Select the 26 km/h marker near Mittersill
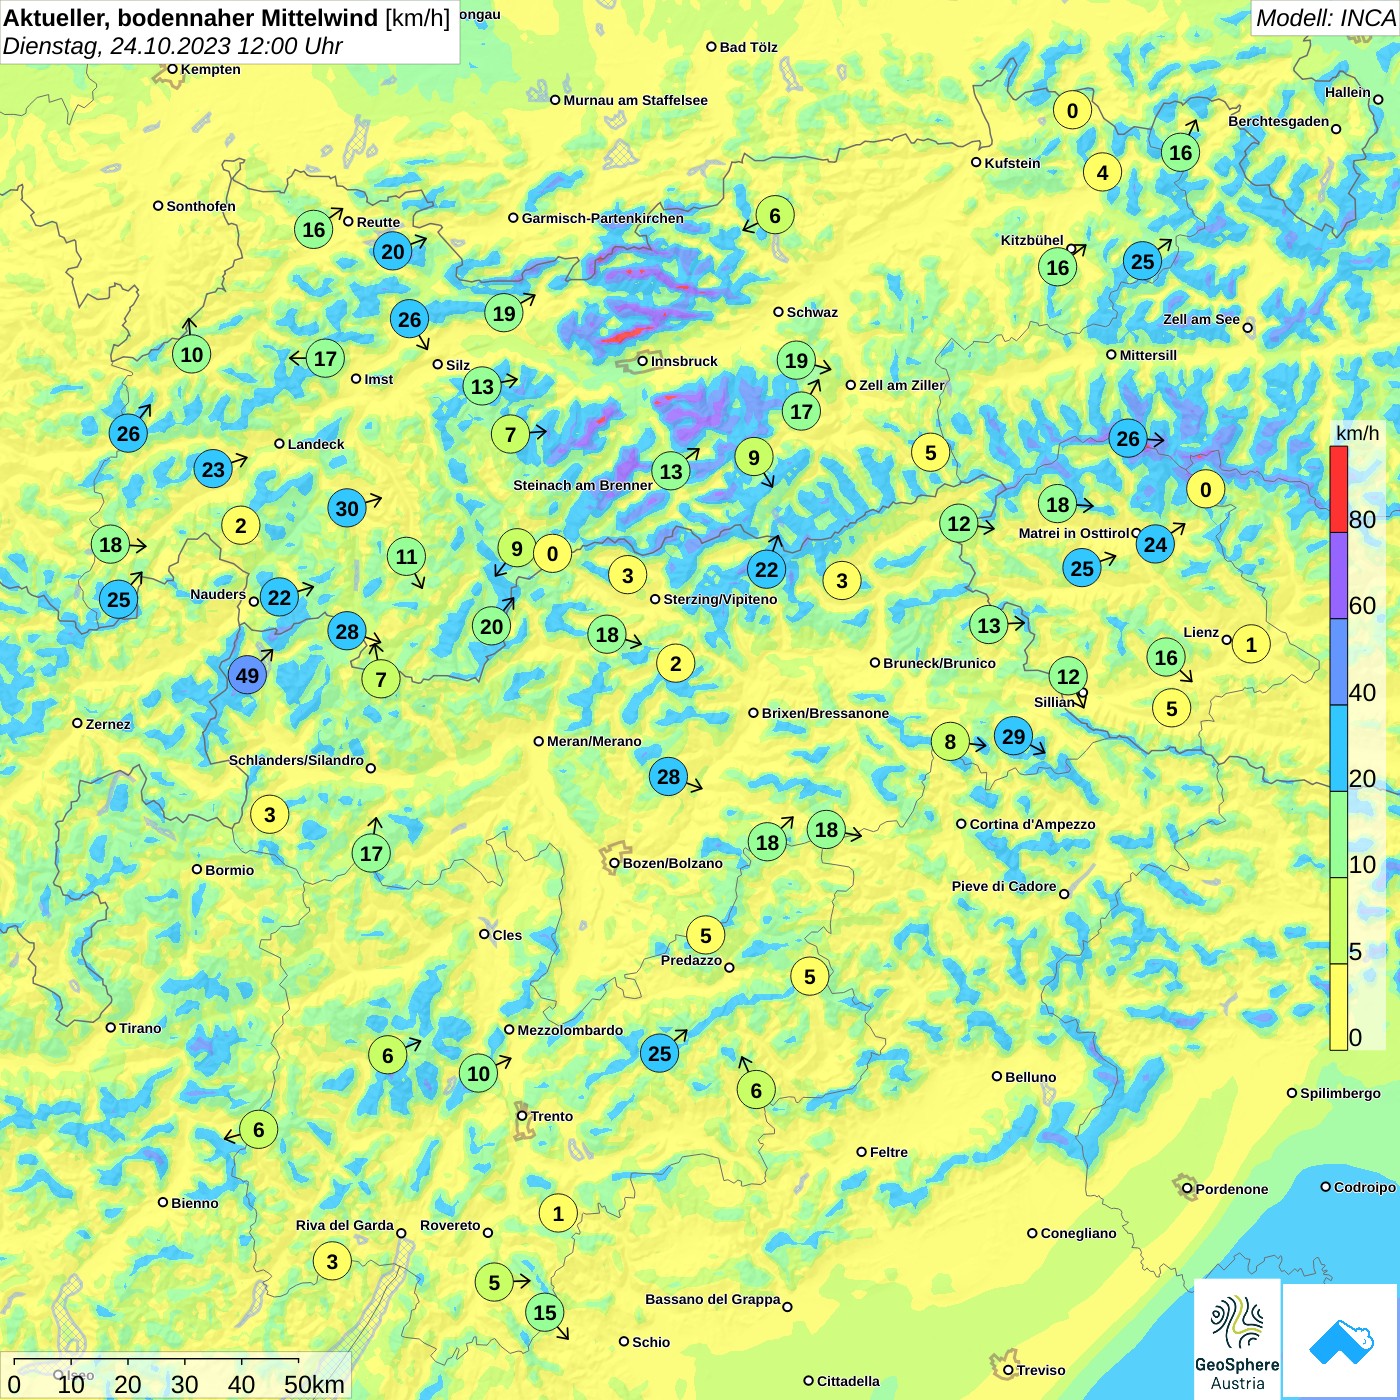This screenshot has height=1400, width=1400. tap(1128, 438)
